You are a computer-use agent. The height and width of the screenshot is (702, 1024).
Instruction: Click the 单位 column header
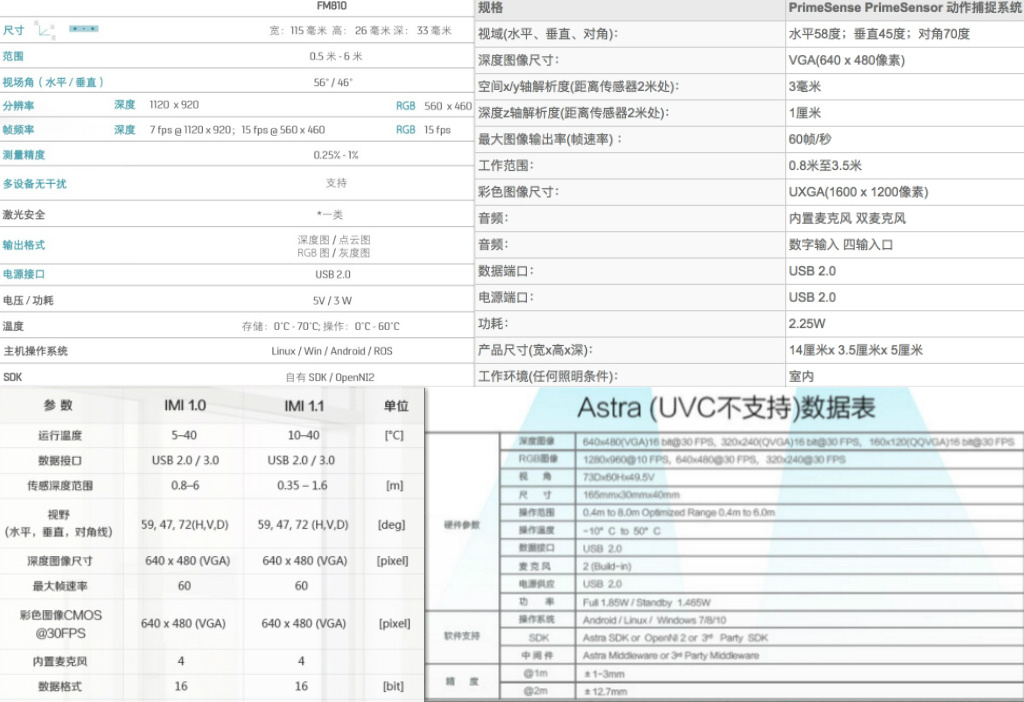point(394,406)
